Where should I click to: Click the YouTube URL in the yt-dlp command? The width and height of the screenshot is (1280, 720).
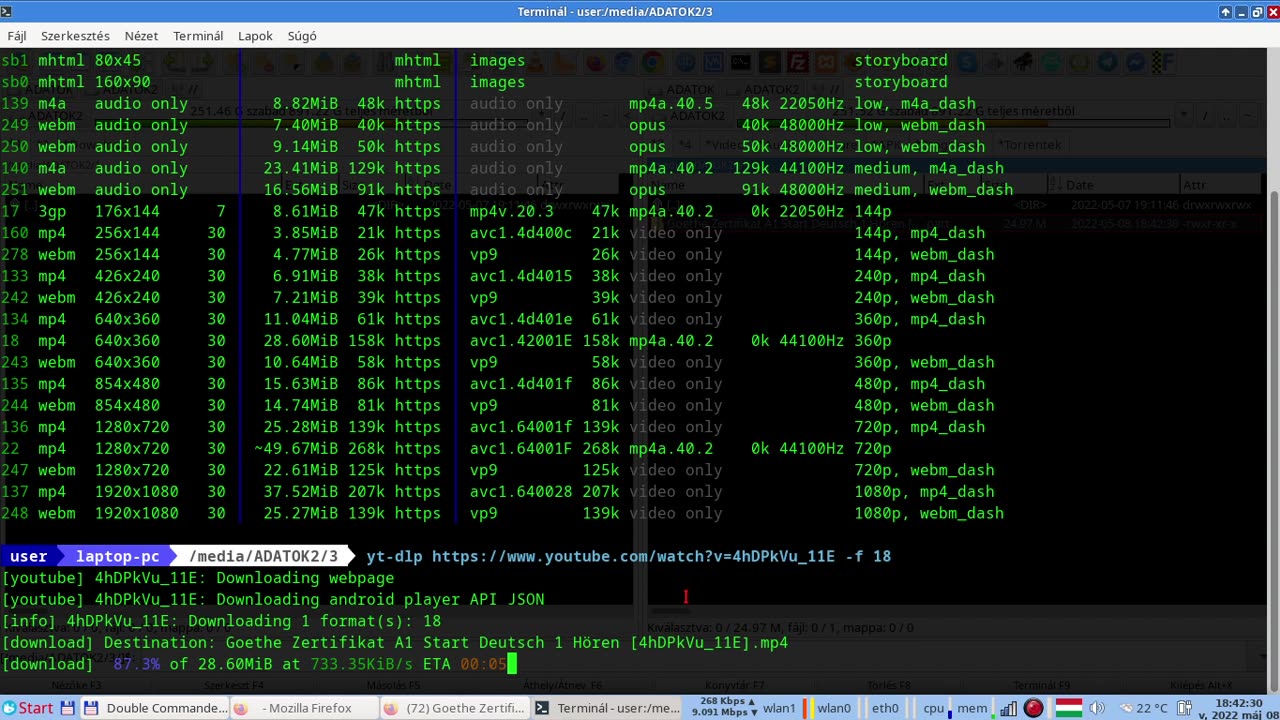tap(633, 556)
